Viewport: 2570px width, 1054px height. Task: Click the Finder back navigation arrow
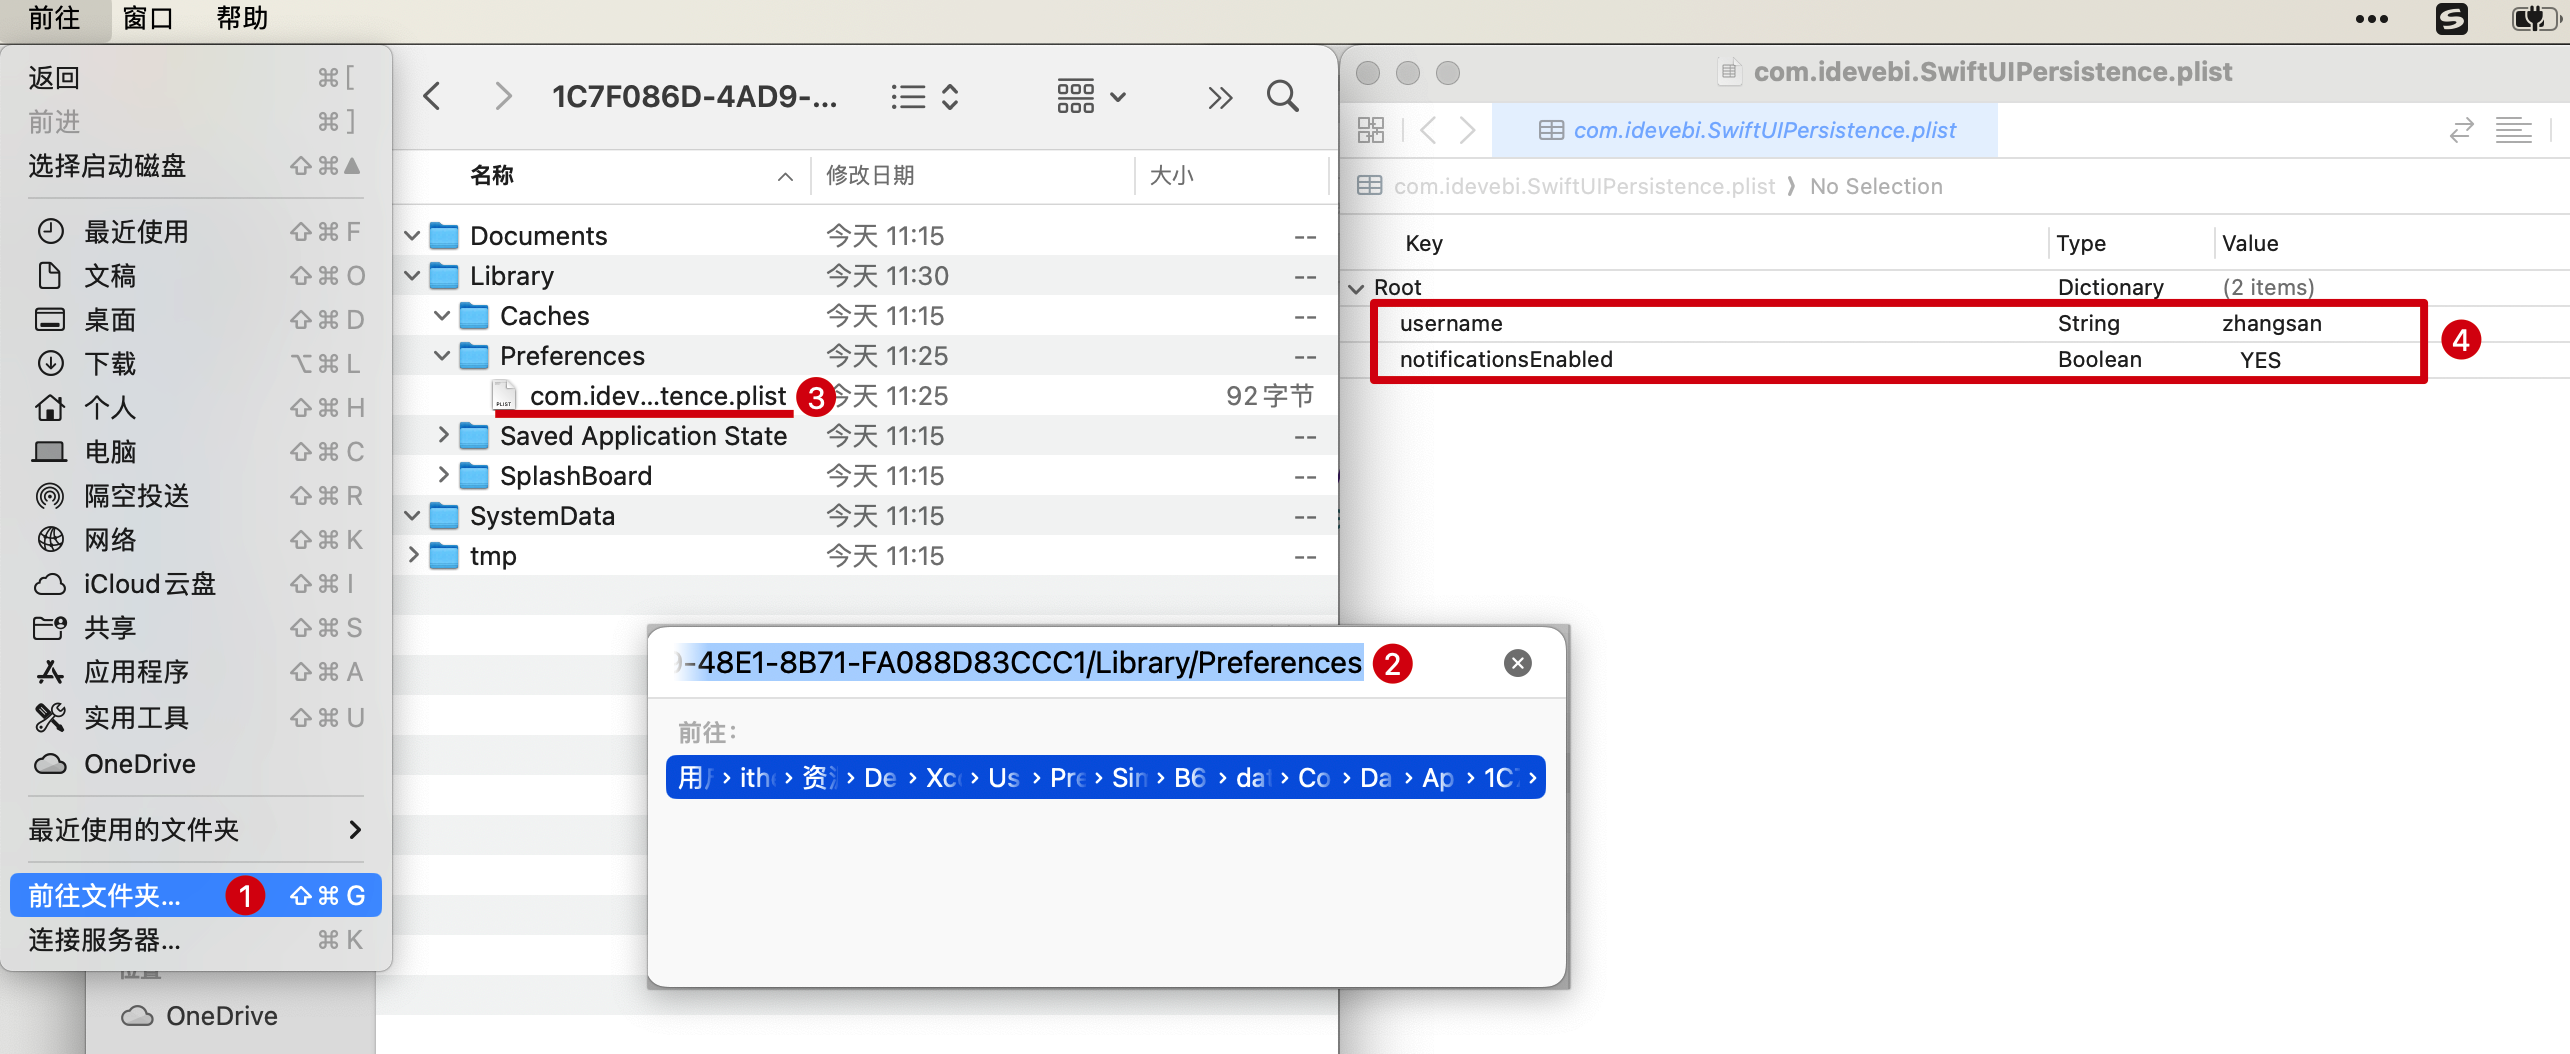click(x=432, y=97)
